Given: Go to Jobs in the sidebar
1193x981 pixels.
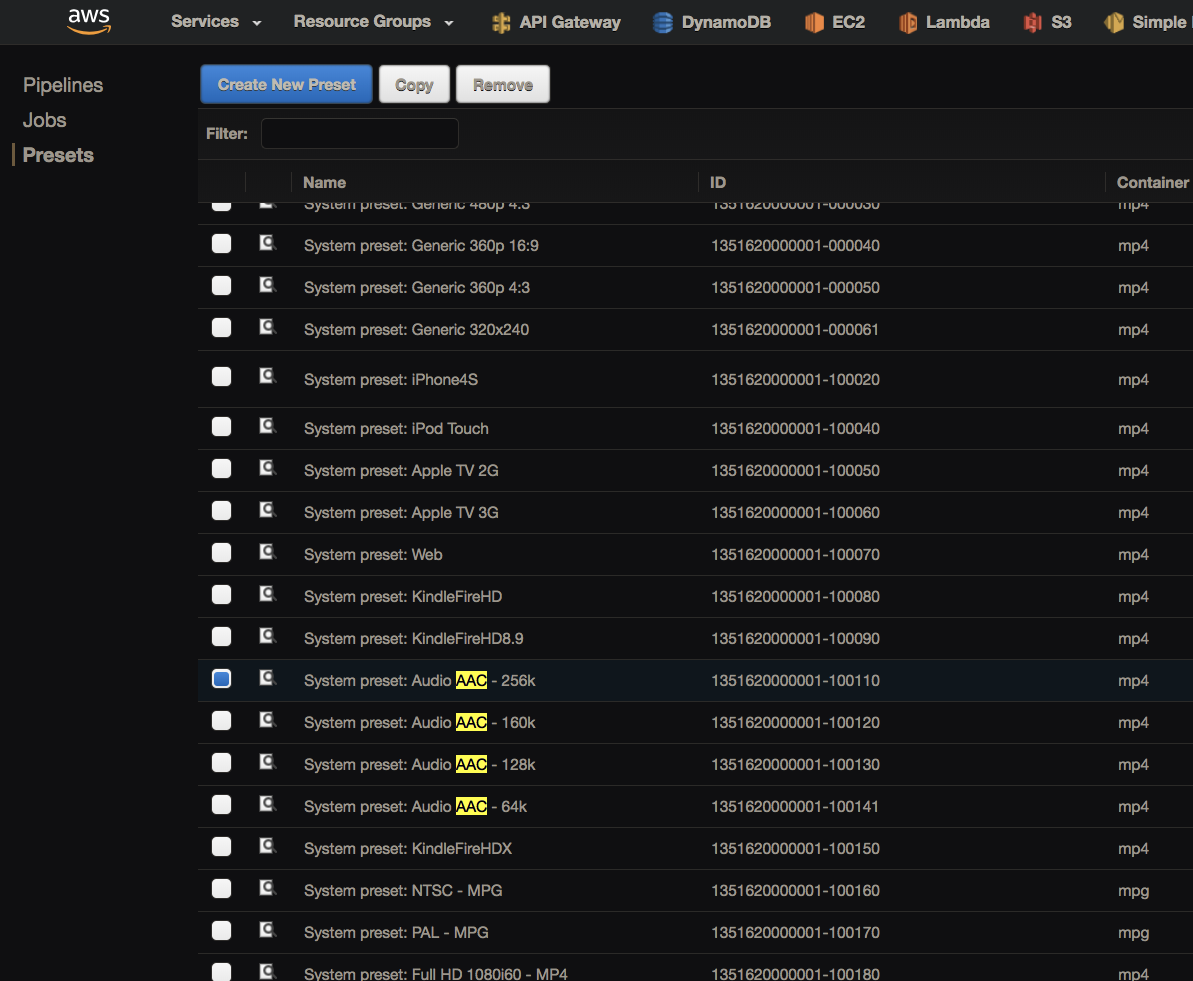Looking at the screenshot, I should click(44, 120).
